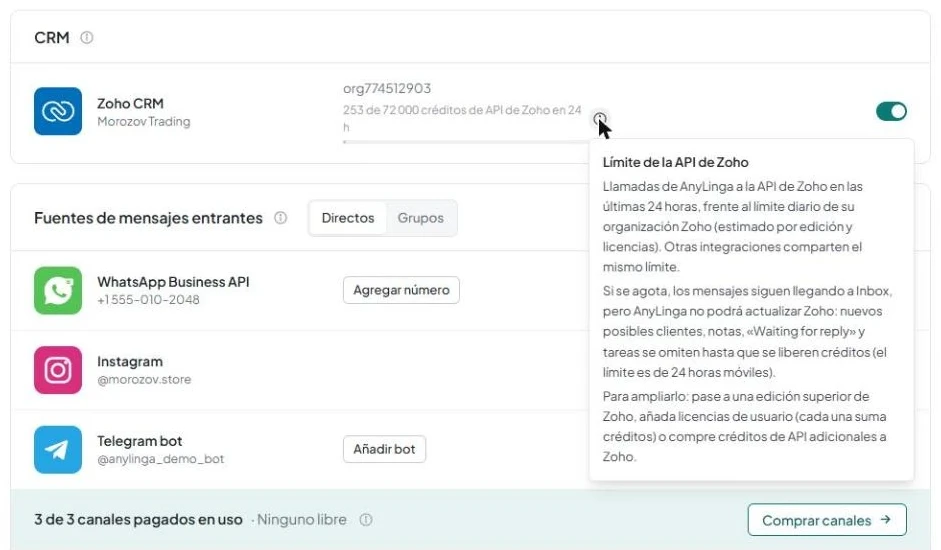
Task: Click the WhatsApp Business API icon
Action: [58, 290]
